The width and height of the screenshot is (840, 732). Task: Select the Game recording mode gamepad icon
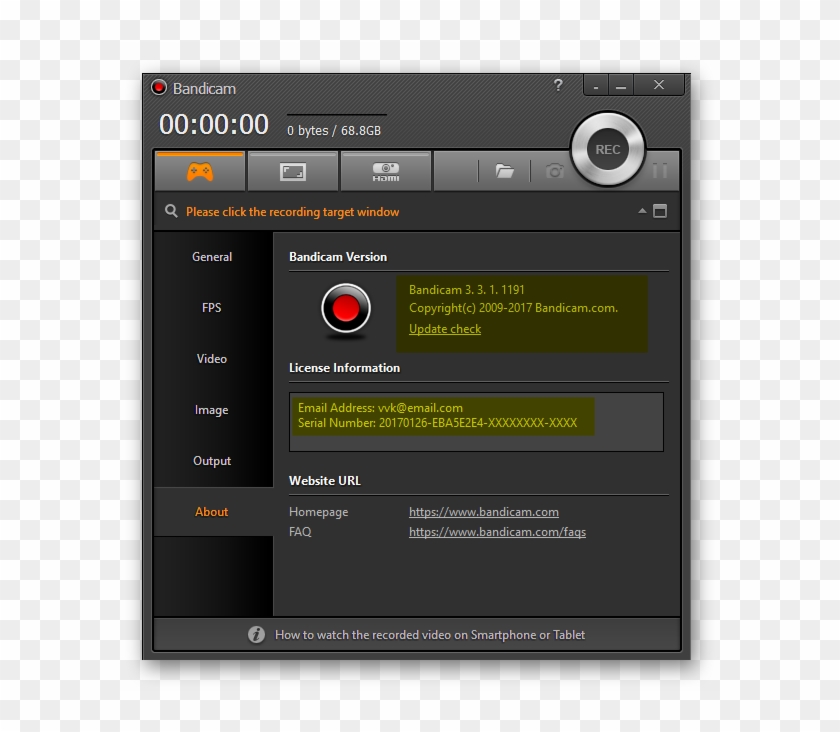(199, 171)
